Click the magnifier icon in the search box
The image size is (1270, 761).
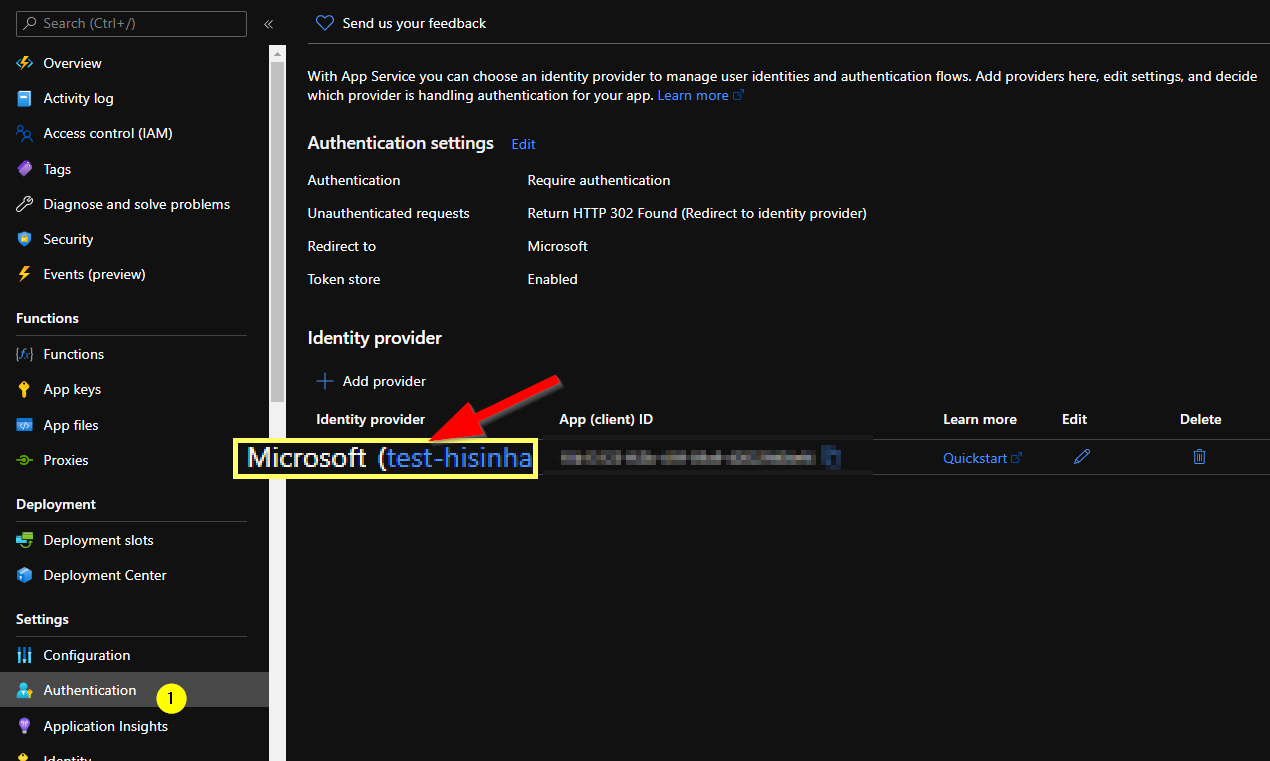tap(31, 23)
